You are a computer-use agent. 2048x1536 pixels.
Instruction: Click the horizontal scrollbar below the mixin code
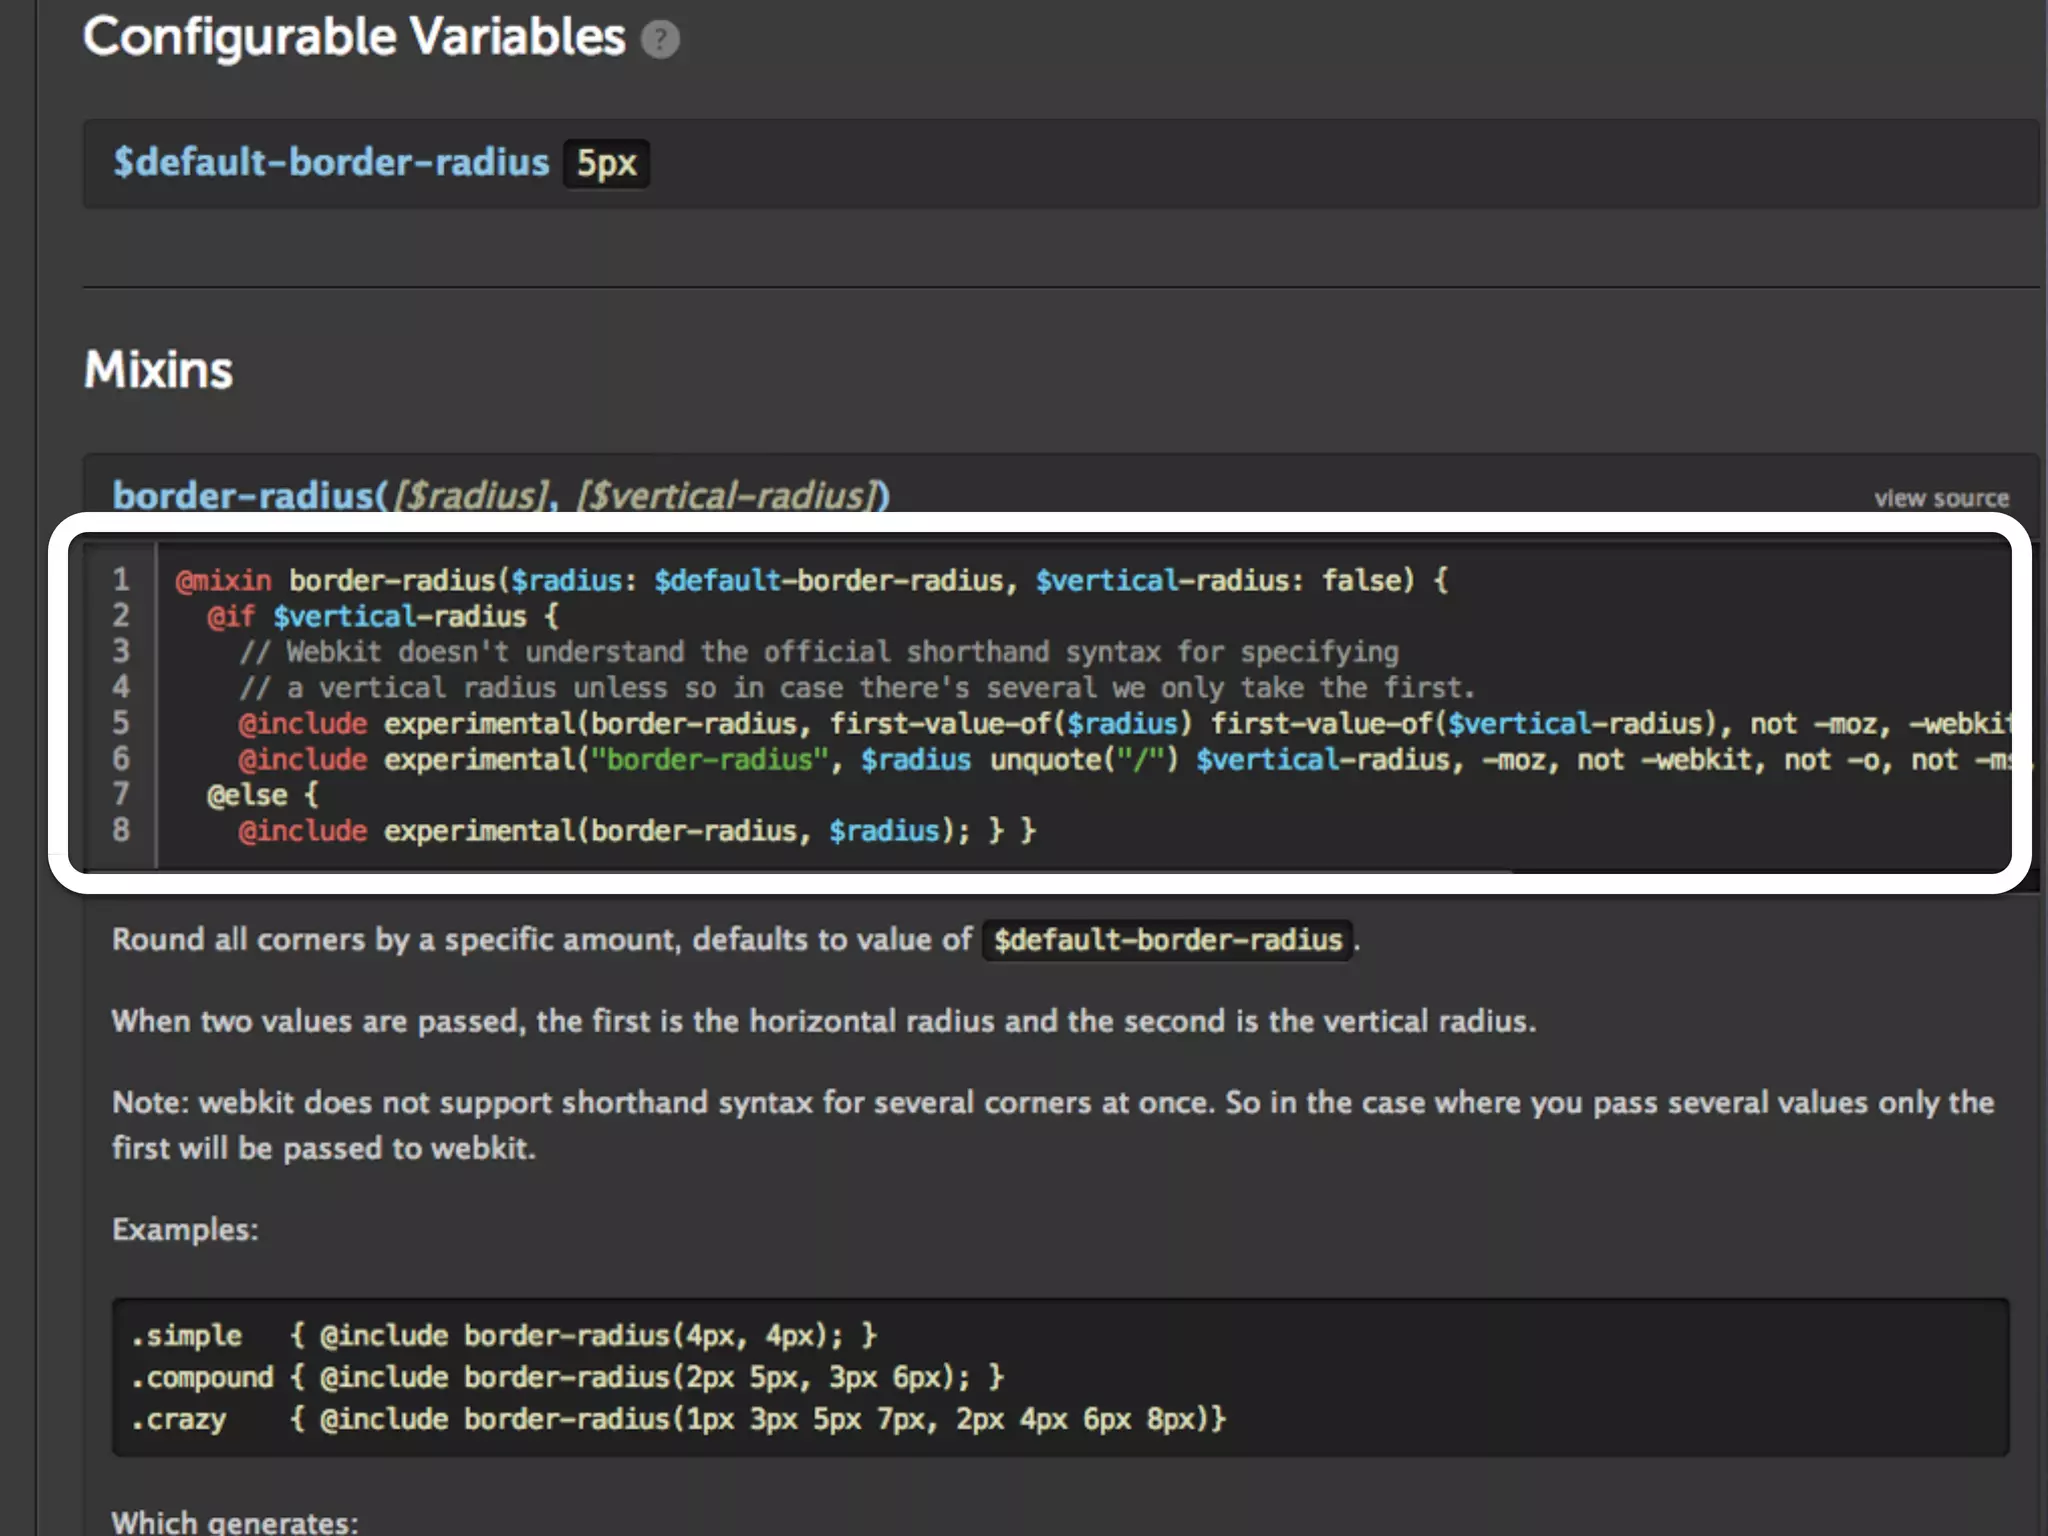point(800,873)
